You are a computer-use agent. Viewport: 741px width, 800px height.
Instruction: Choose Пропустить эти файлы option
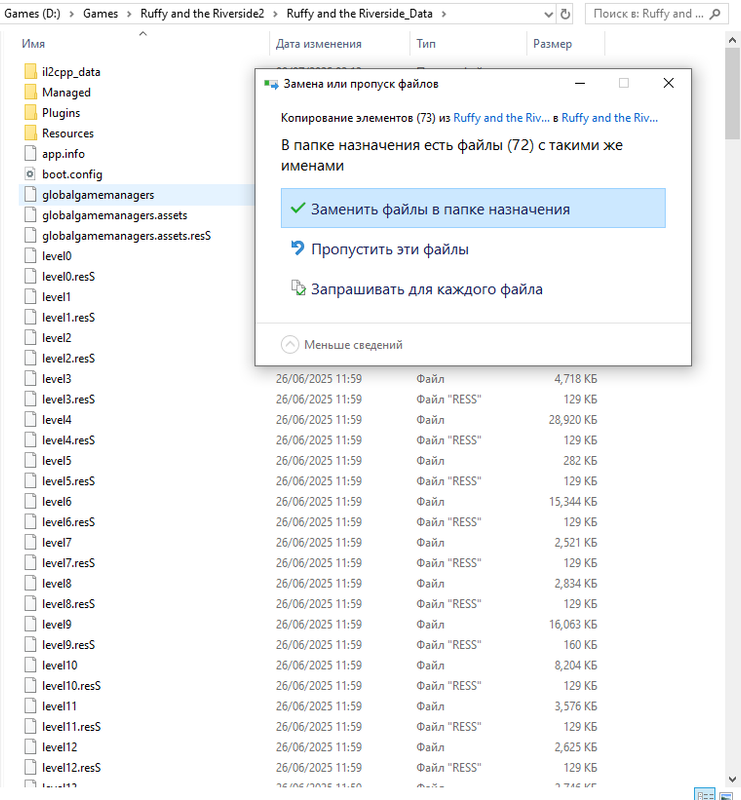[389, 249]
